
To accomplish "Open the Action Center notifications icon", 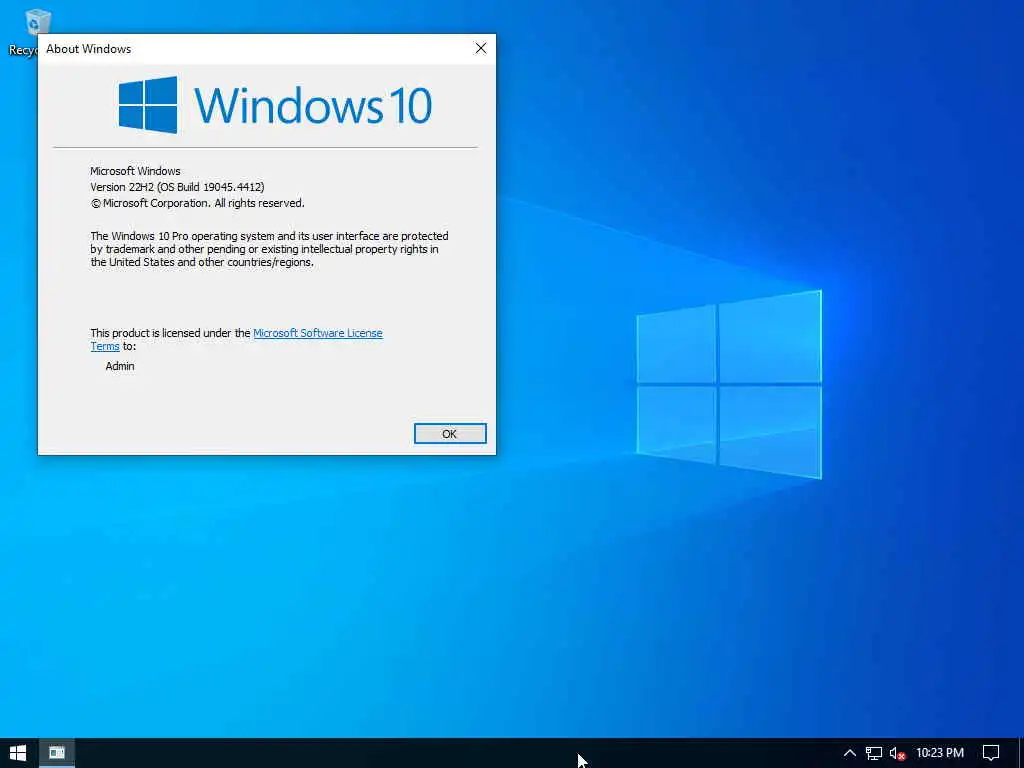I will click(x=991, y=753).
